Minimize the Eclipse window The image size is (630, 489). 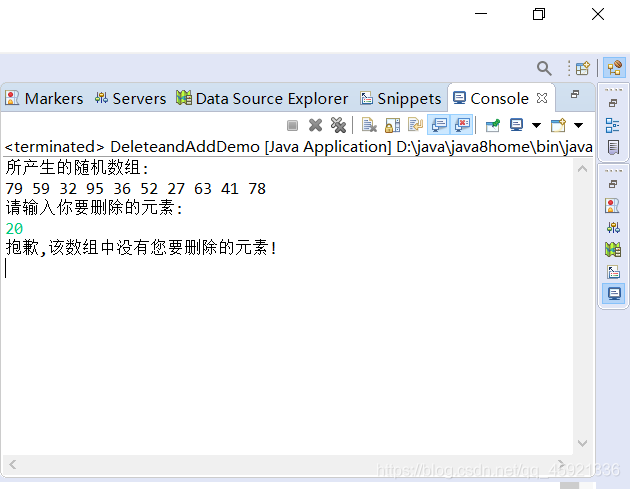coord(481,14)
